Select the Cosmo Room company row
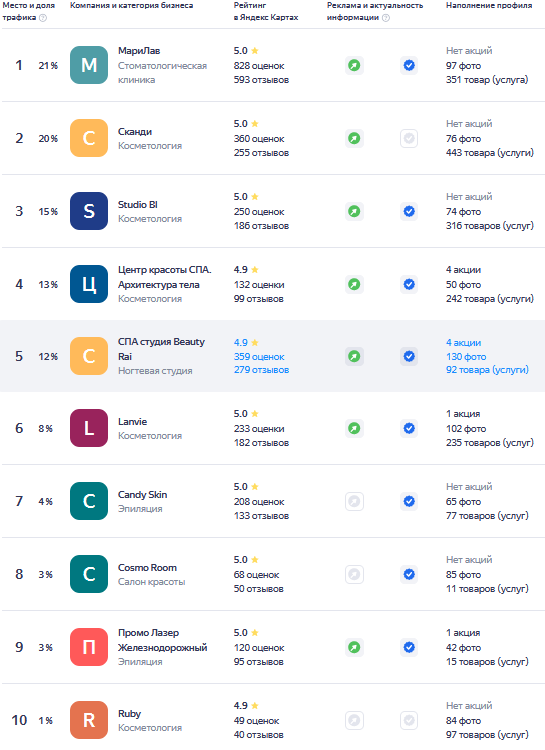The width and height of the screenshot is (545, 750). 273,574
